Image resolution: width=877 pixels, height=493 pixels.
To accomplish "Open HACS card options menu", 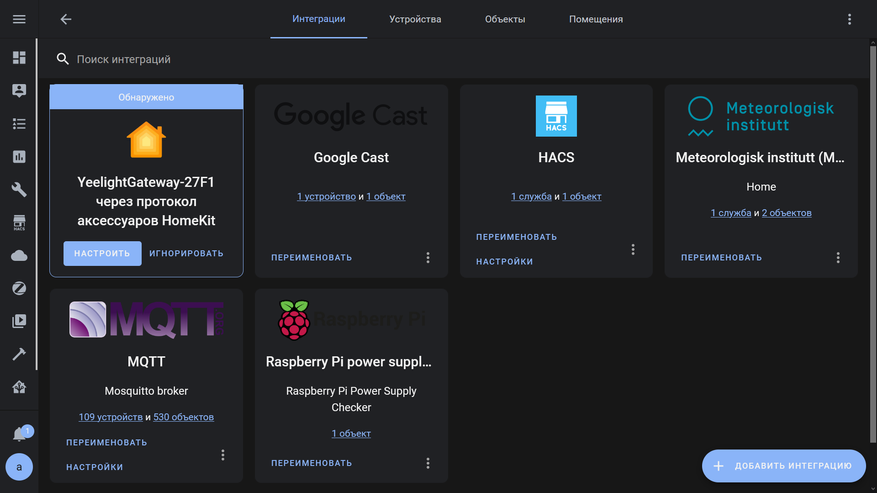I will 633,250.
